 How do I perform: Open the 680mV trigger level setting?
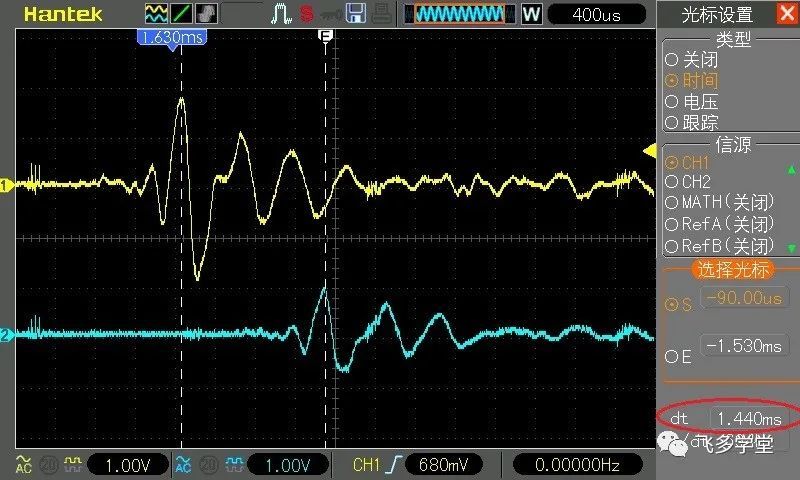[x=443, y=465]
